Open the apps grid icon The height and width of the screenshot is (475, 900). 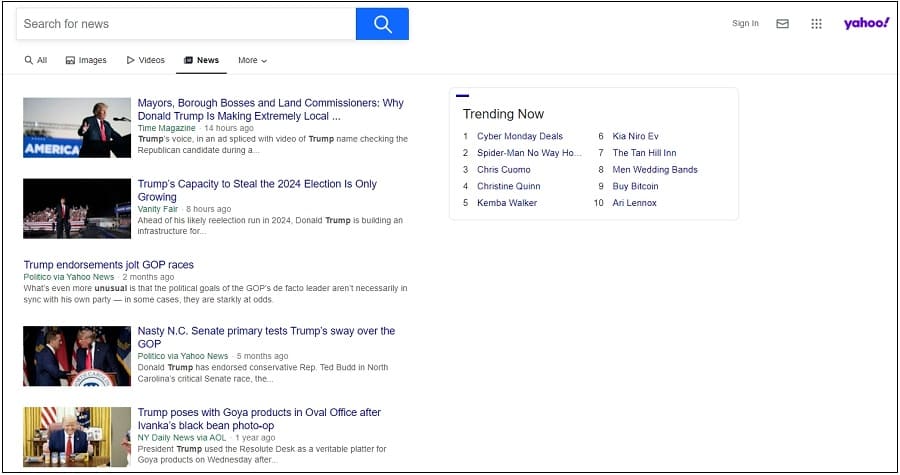[816, 24]
